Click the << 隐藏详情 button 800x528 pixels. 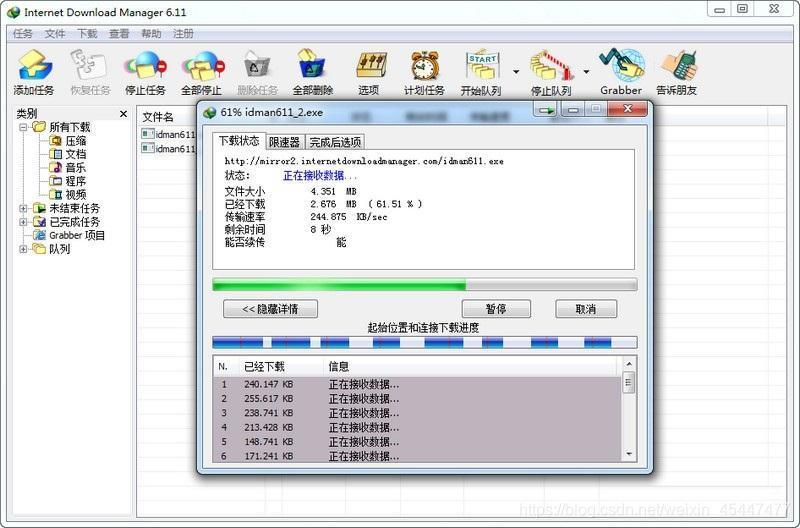click(270, 309)
